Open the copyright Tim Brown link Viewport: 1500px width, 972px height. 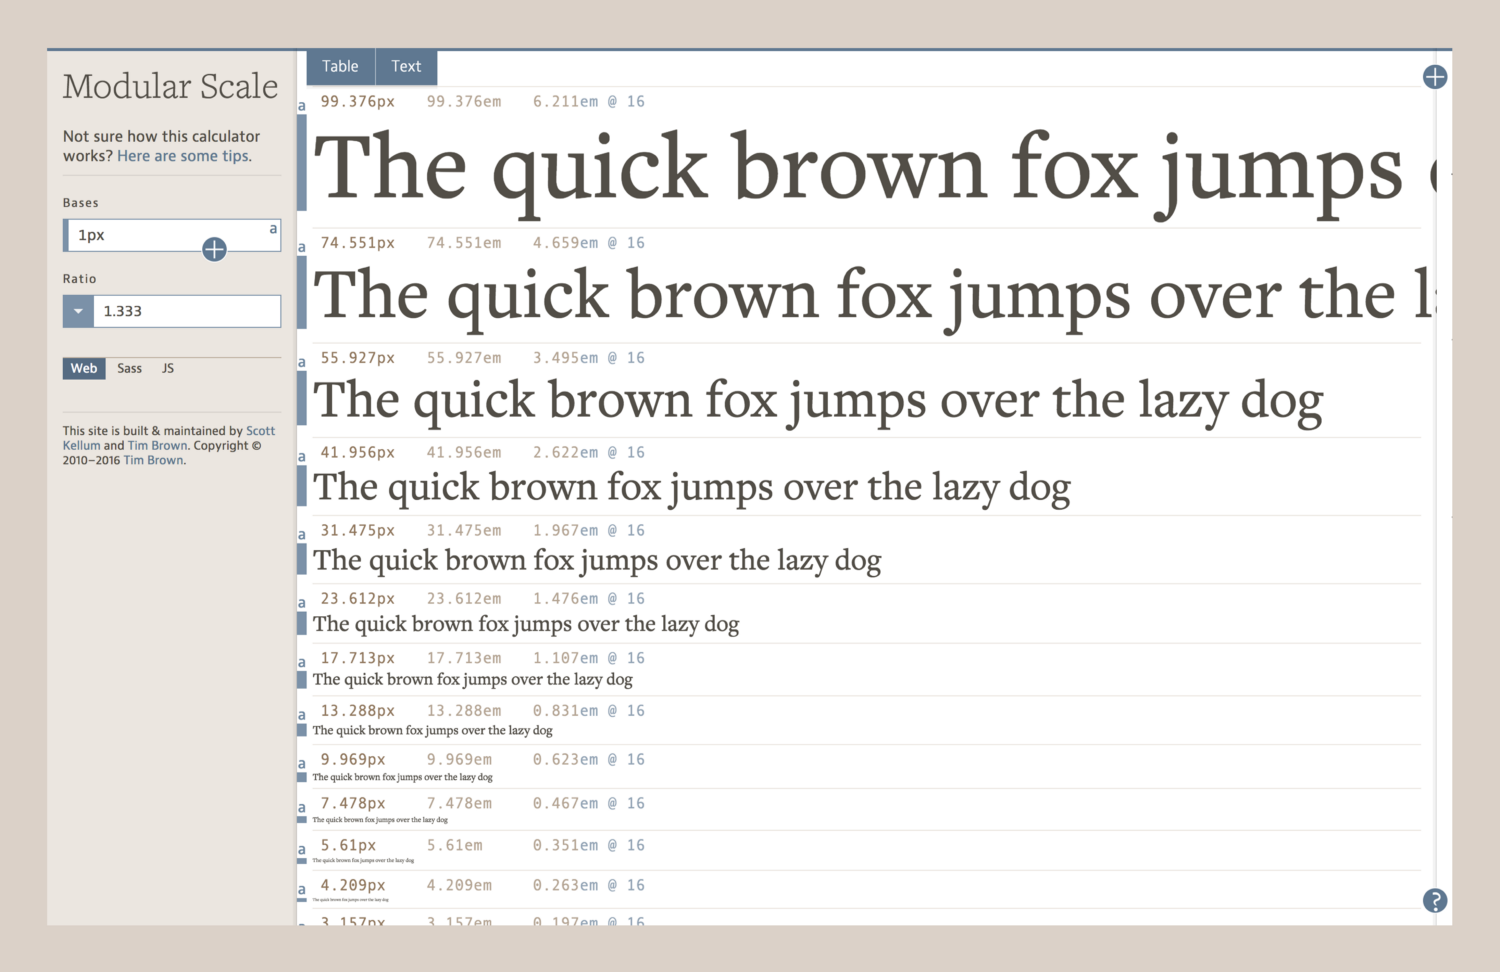pos(154,461)
